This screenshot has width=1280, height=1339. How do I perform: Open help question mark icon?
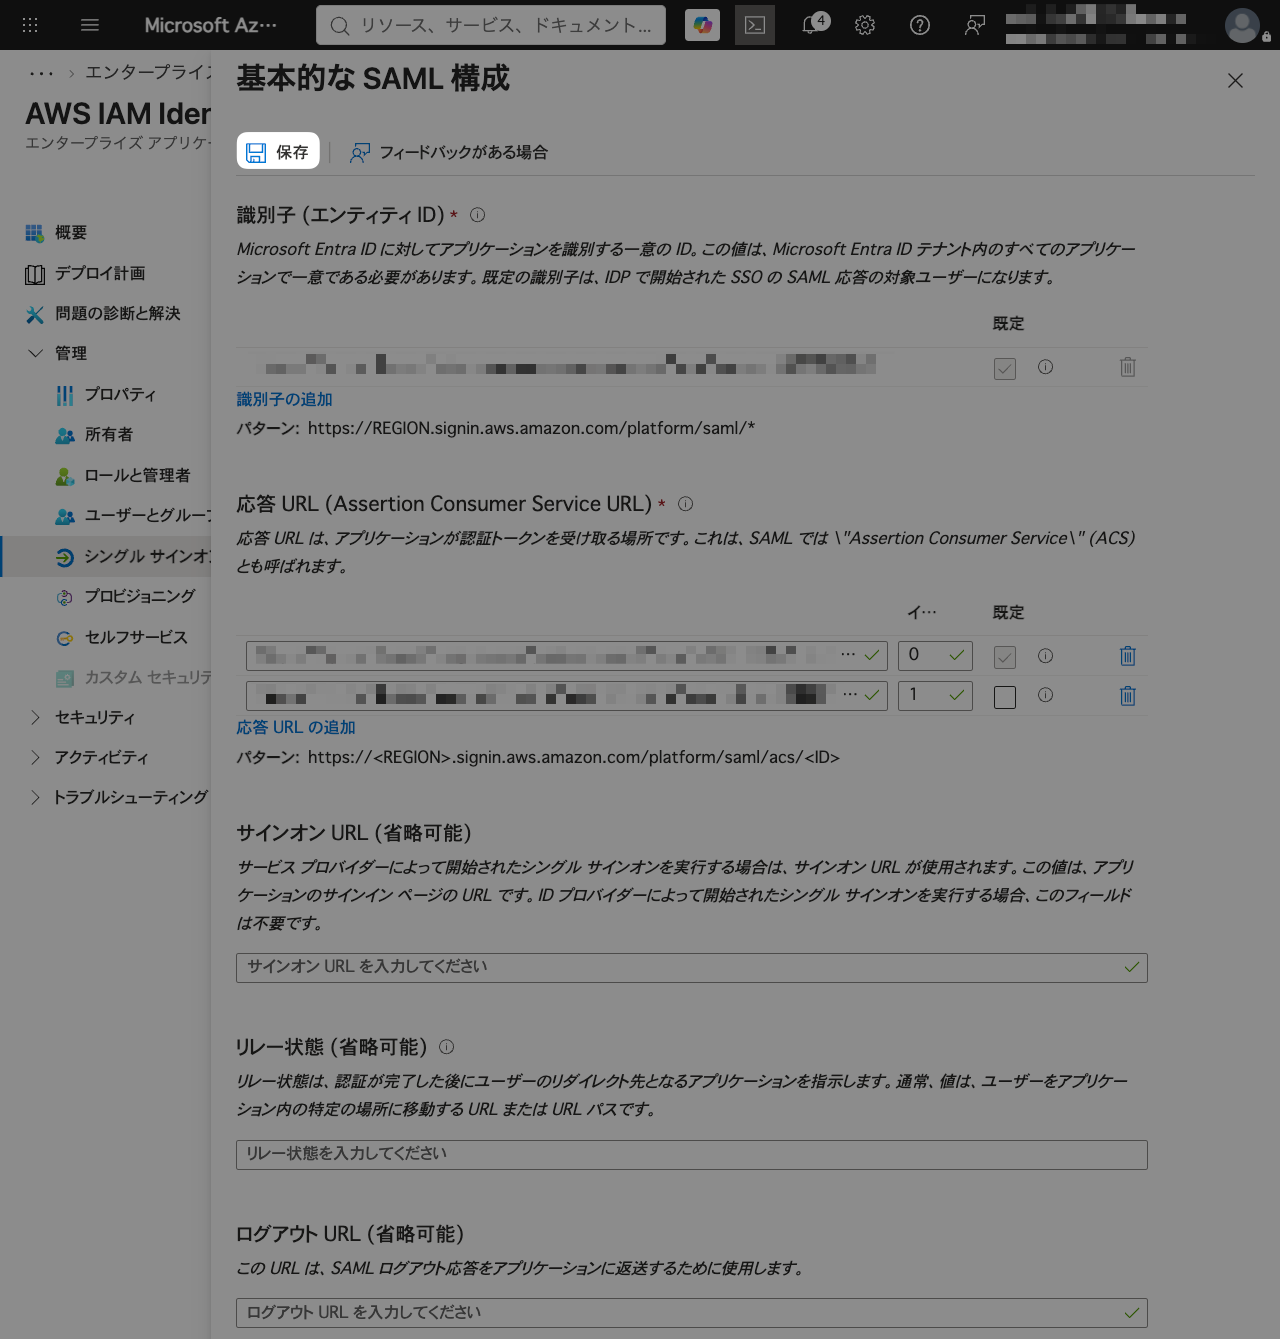pyautogui.click(x=920, y=25)
